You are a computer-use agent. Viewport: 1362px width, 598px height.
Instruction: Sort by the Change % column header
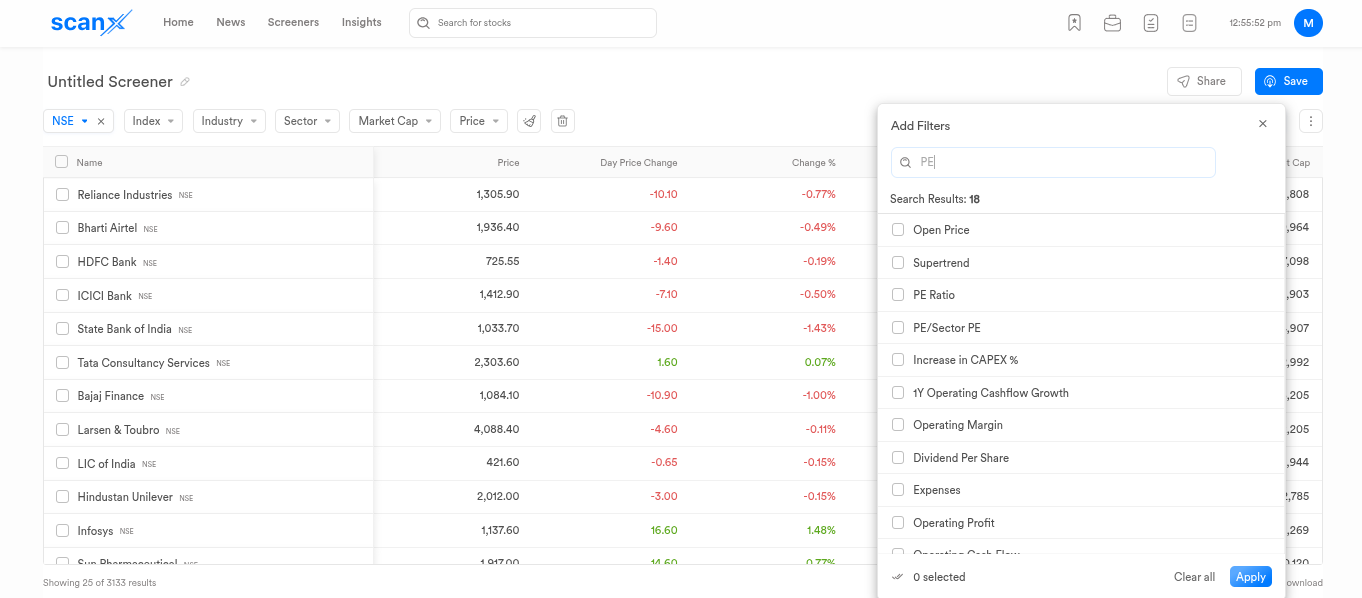tap(813, 163)
